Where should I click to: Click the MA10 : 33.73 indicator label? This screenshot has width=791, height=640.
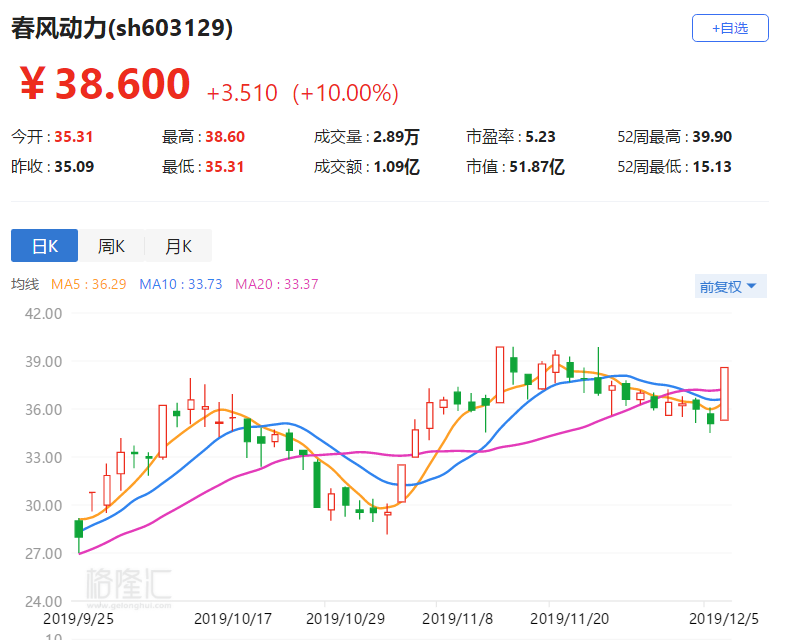tap(181, 284)
